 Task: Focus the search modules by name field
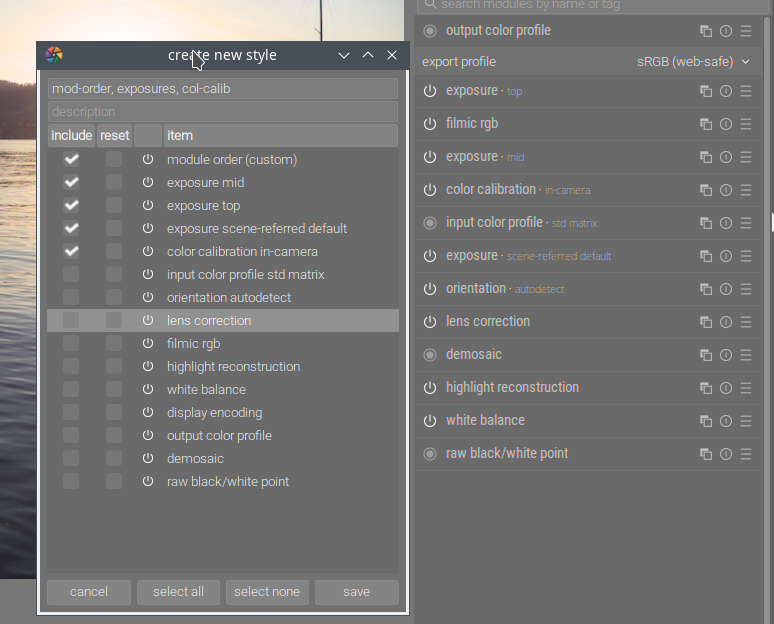[592, 5]
